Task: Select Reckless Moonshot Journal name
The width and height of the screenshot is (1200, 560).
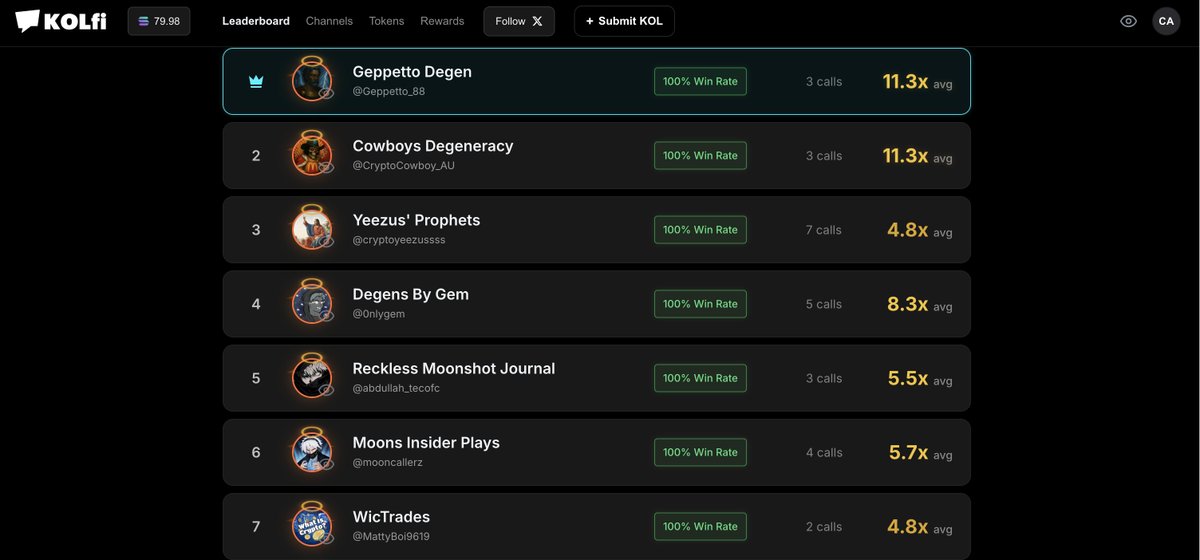Action: pyautogui.click(x=454, y=368)
